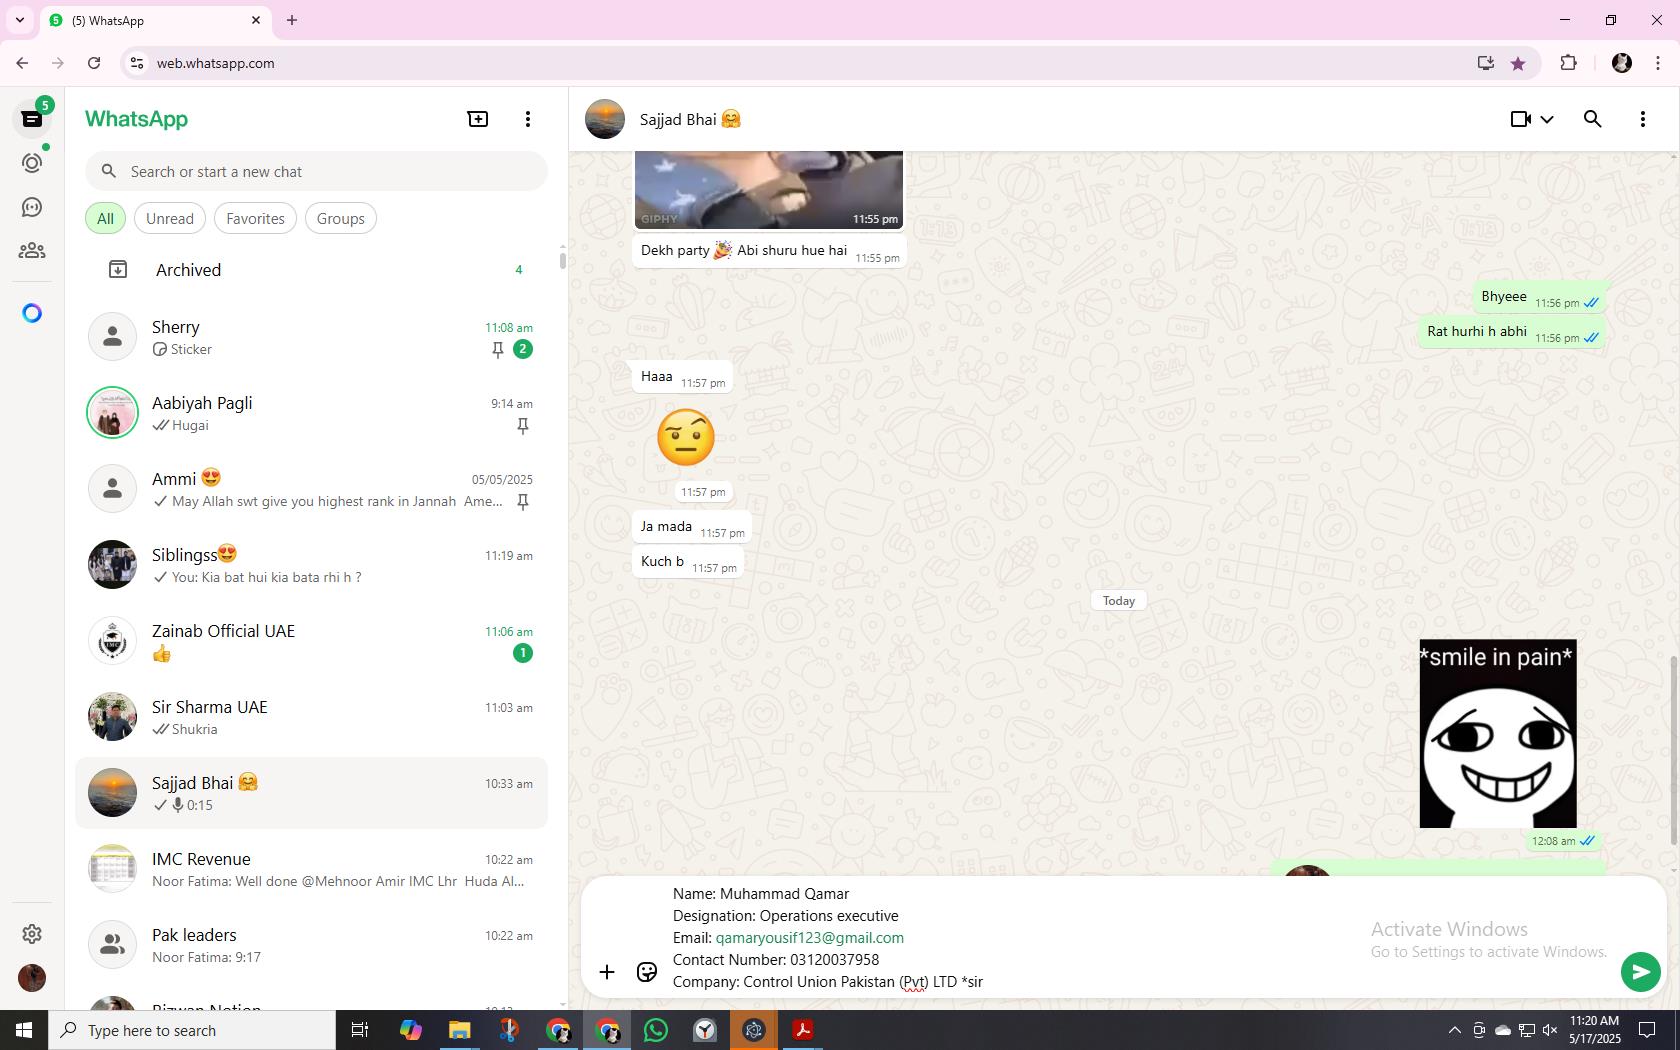The image size is (1680, 1050).
Task: Open Communities icon in sidebar
Action: click(32, 251)
